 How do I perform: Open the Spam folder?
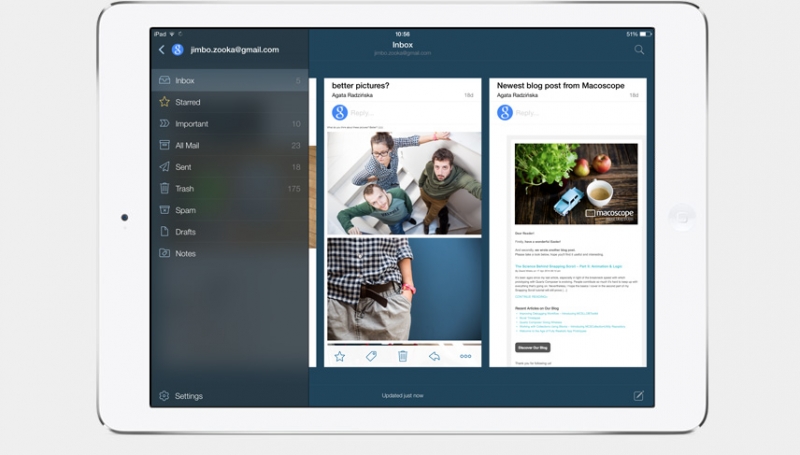[x=230, y=210]
